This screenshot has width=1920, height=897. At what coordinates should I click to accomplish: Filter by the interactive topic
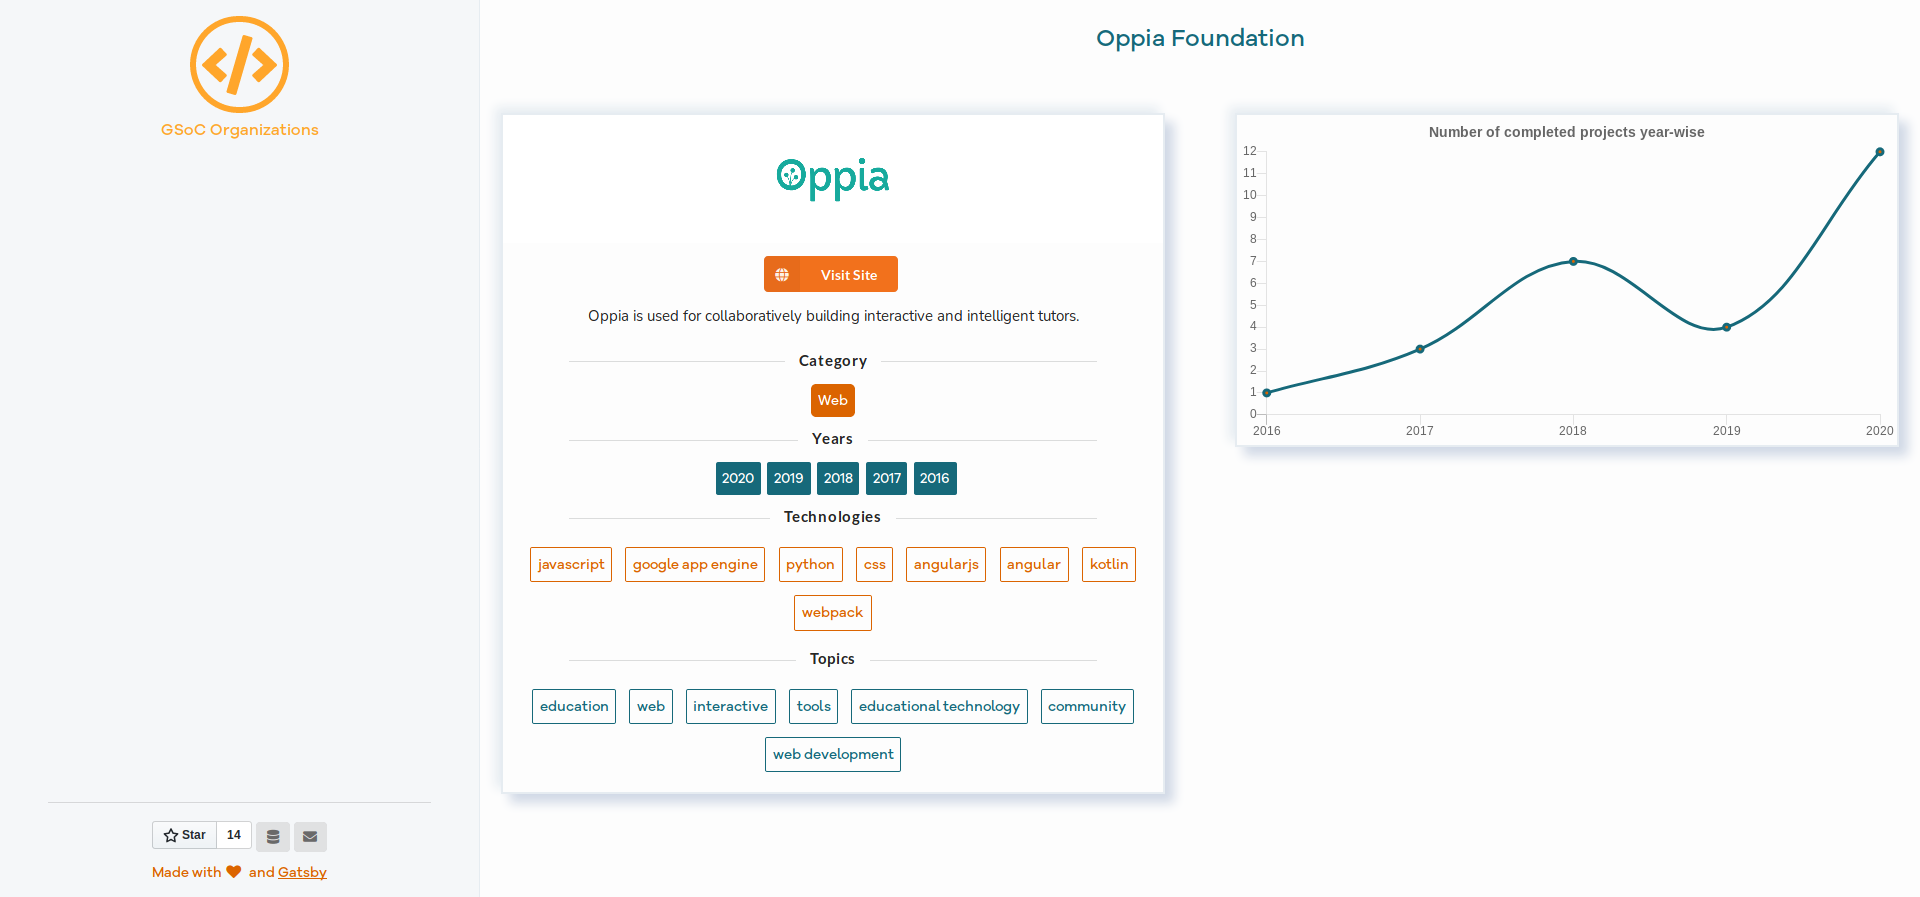(x=731, y=706)
